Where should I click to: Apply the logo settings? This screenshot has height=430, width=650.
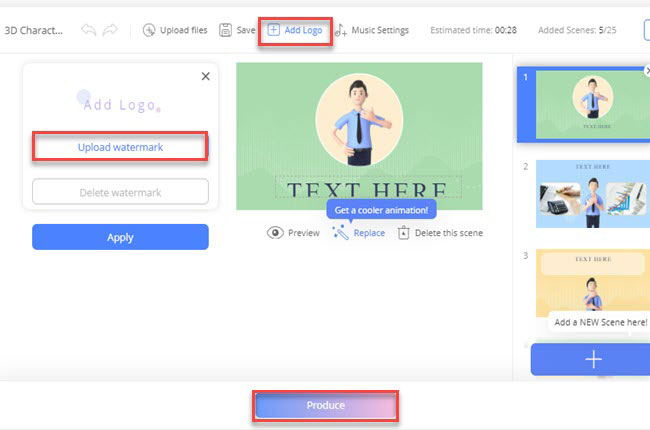(120, 237)
